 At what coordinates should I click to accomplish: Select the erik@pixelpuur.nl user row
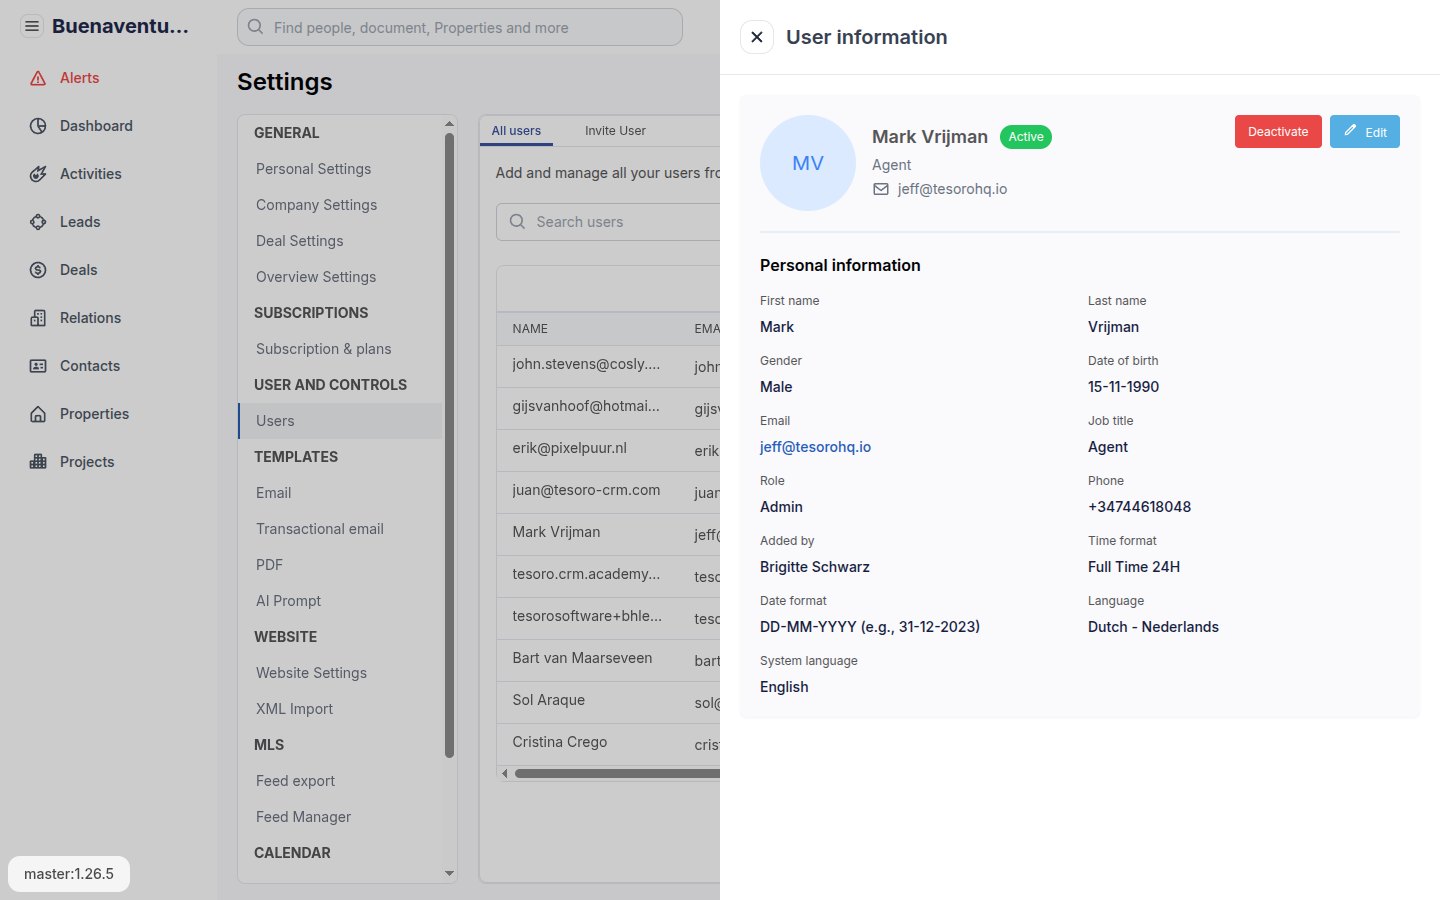(608, 449)
